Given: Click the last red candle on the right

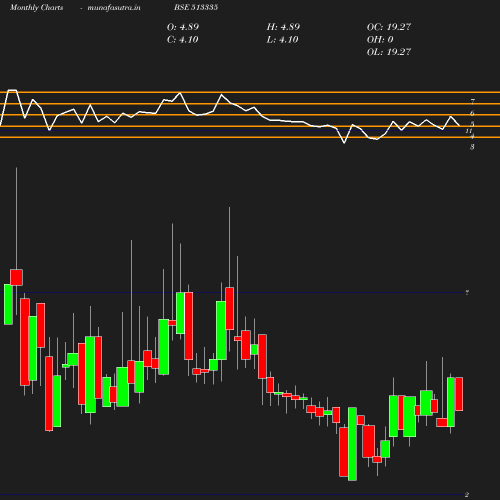Looking at the screenshot, I should pos(459,394).
